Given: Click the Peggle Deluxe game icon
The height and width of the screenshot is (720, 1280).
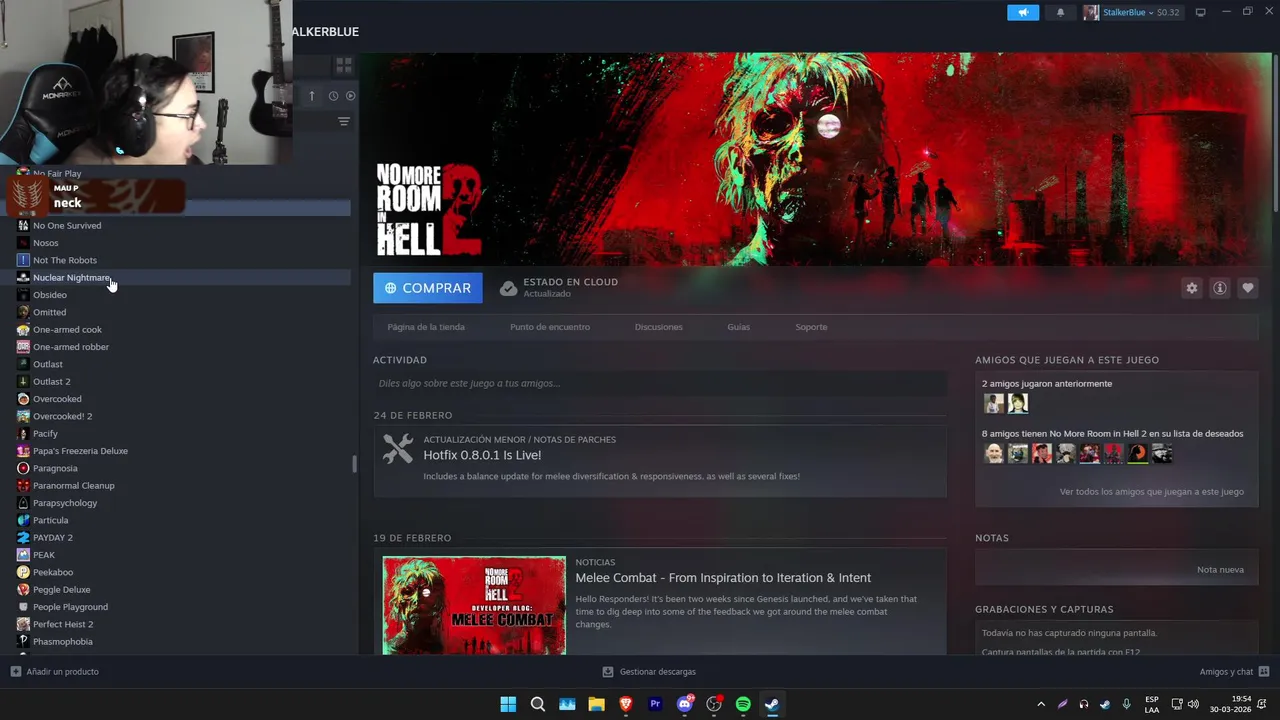Looking at the screenshot, I should 23,589.
